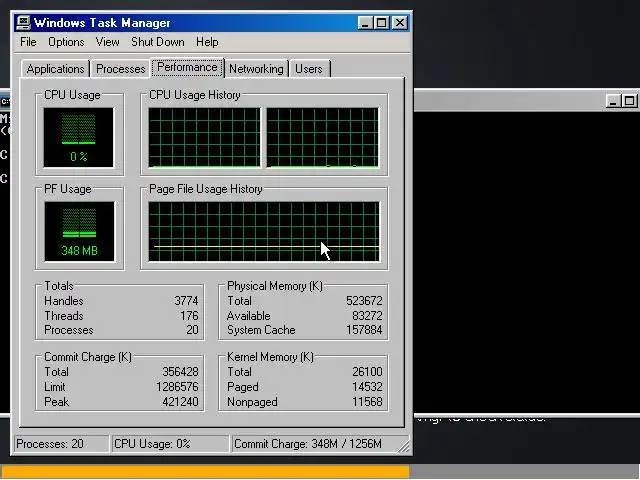Switch to the Networking tab
The width and height of the screenshot is (640, 480).
tap(256, 69)
